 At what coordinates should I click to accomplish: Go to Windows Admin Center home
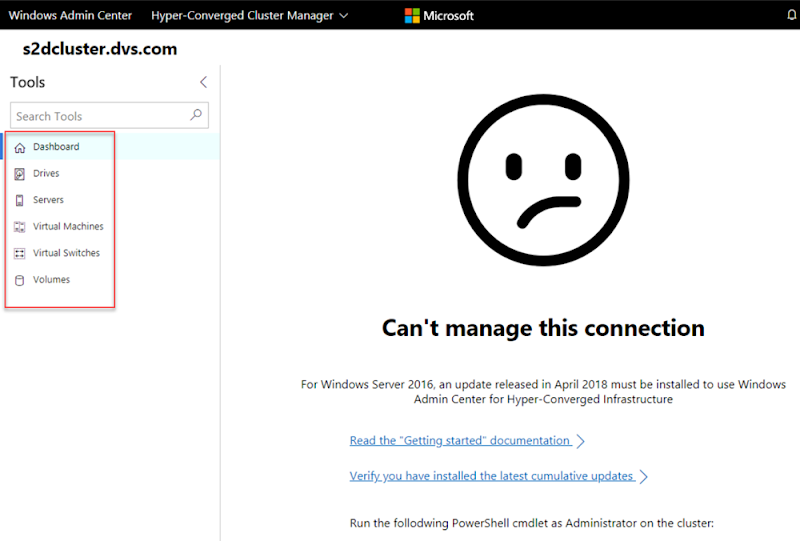(70, 15)
